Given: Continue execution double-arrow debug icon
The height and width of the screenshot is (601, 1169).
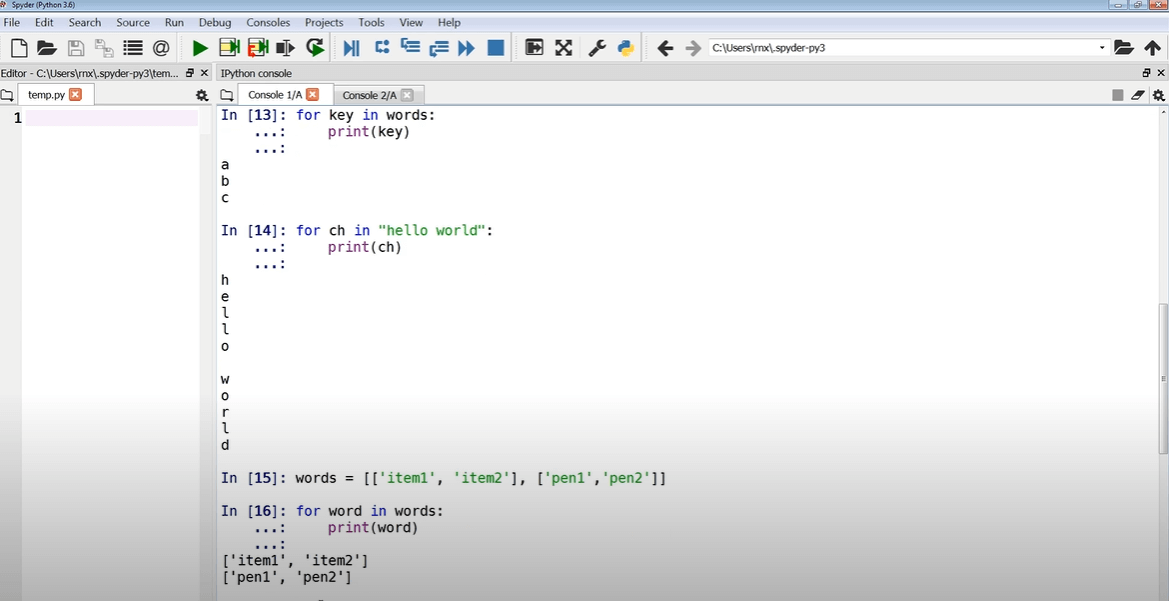Looking at the screenshot, I should tap(467, 48).
